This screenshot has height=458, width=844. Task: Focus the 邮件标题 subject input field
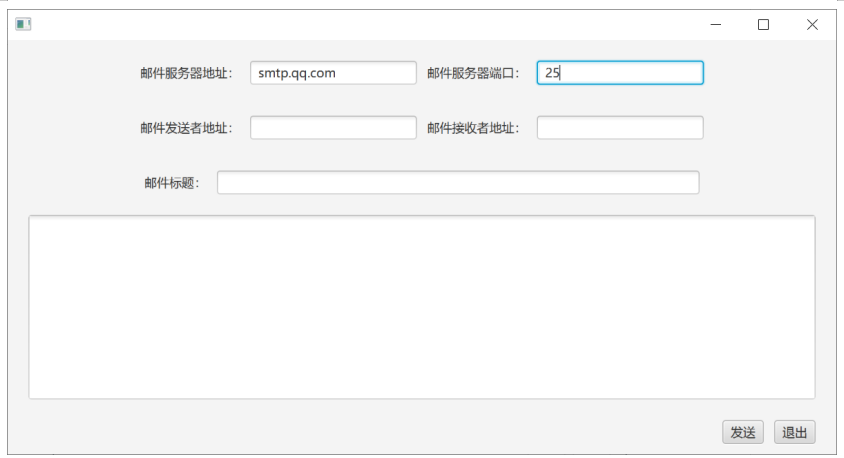[458, 183]
